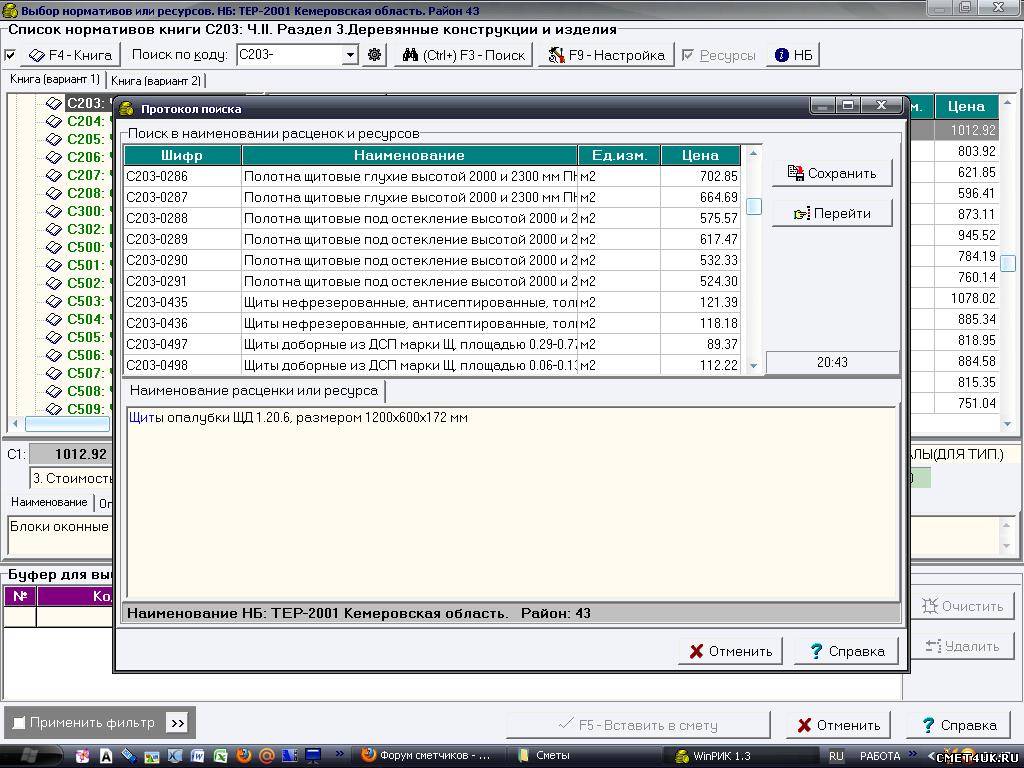
Task: Open the Поиск по коду dropdown arrow
Action: pyautogui.click(x=350, y=55)
